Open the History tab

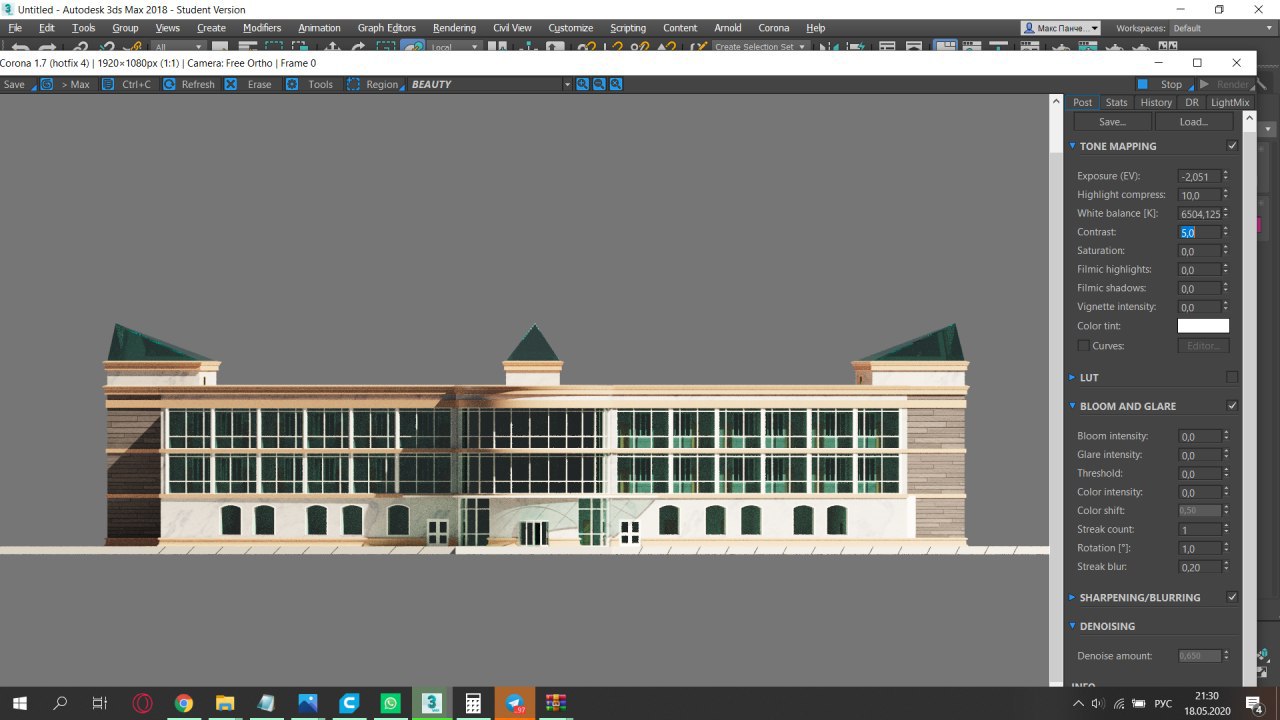click(x=1156, y=102)
